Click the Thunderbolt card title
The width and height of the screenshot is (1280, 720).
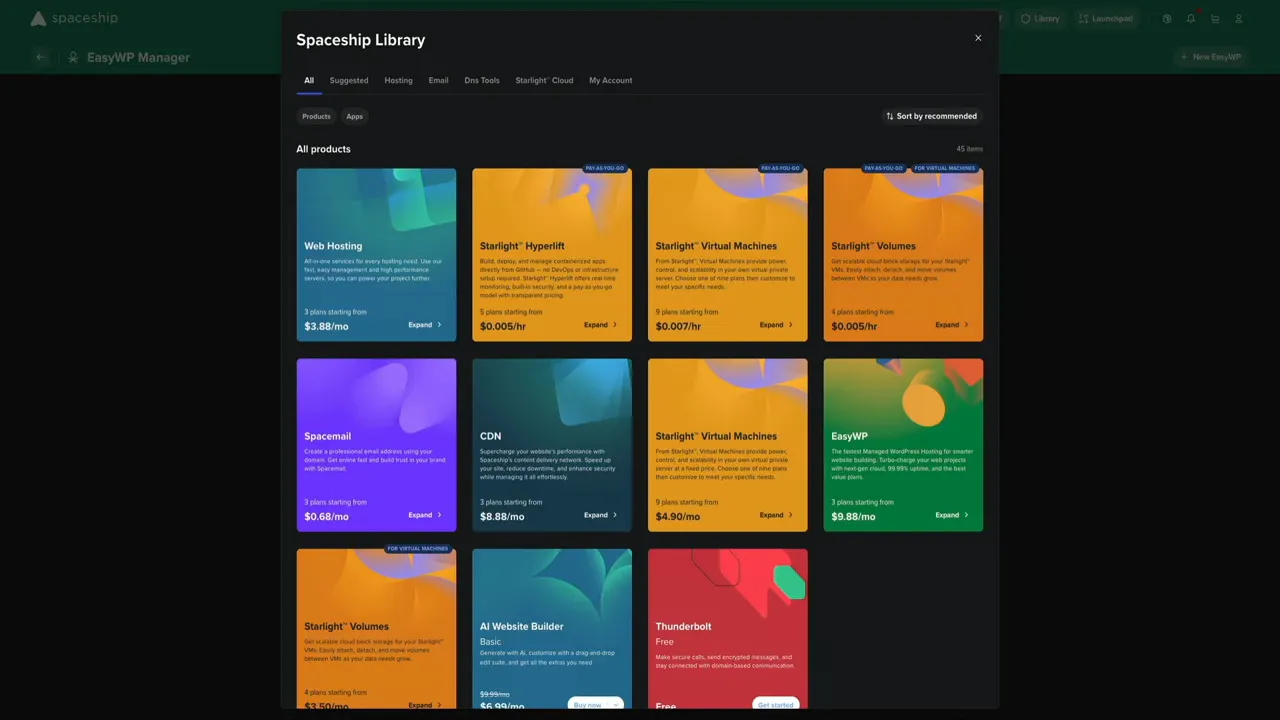coord(683,626)
